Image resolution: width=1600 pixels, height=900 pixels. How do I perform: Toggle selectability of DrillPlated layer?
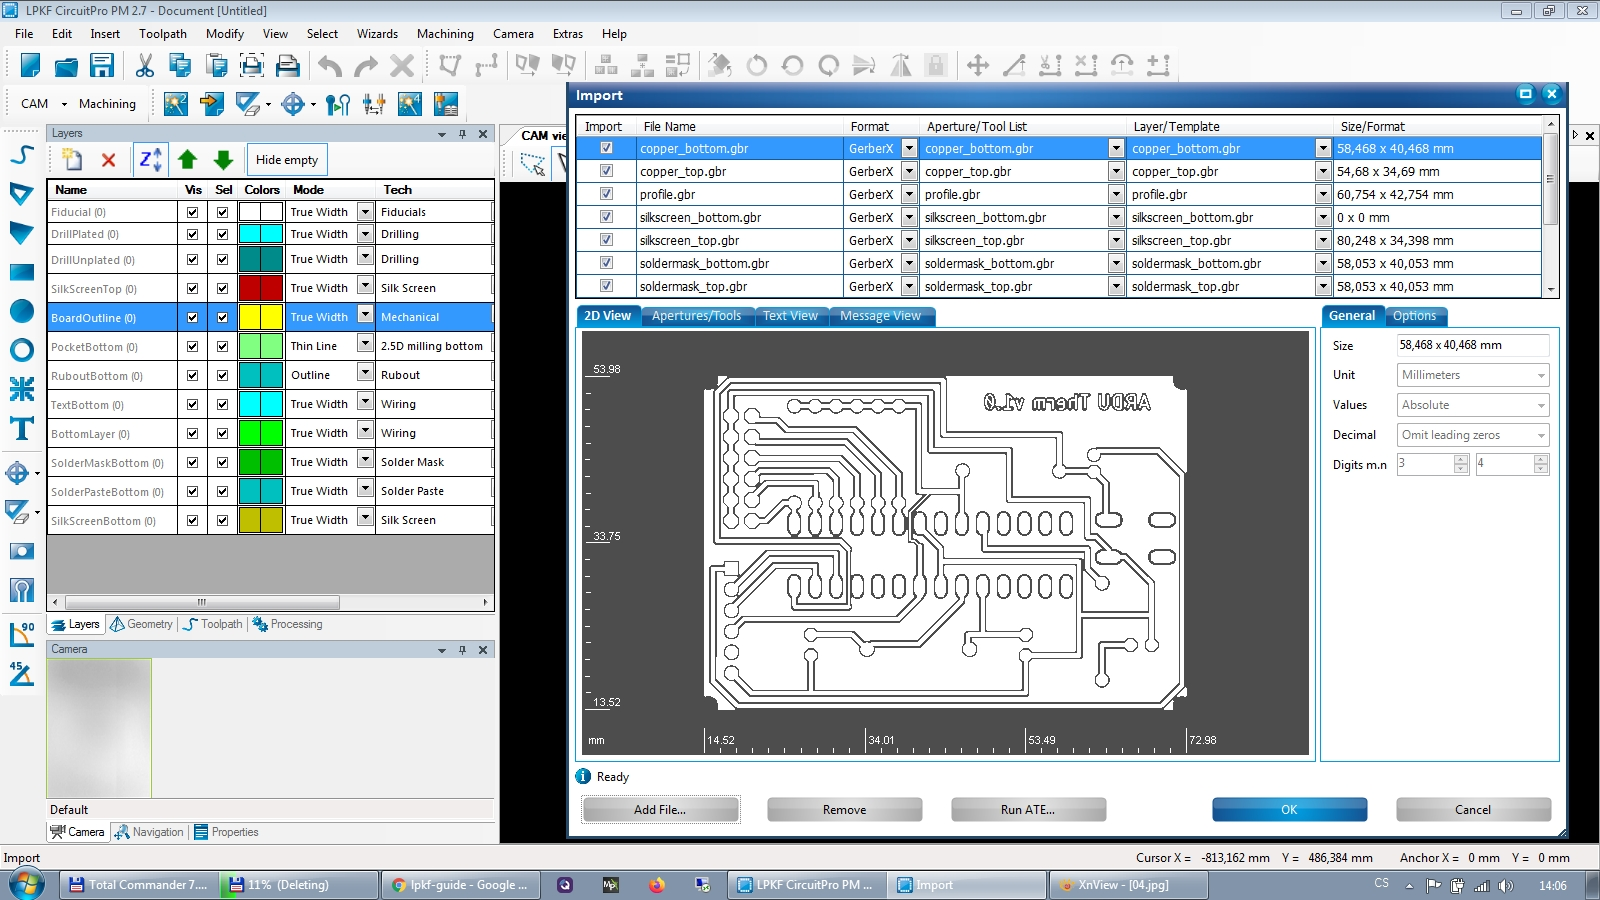223,234
